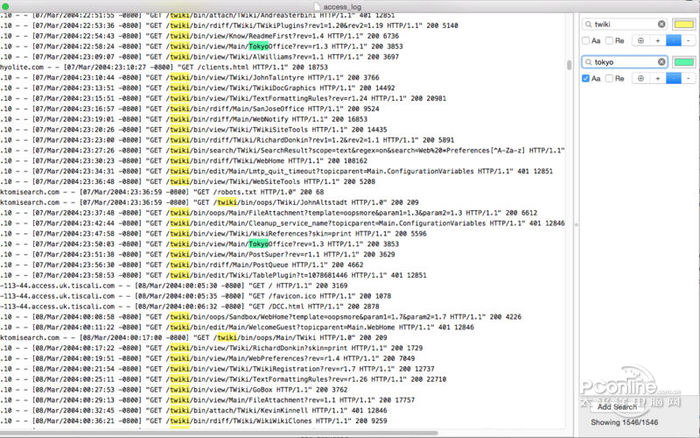Click the plus segment in tokyo filter row
The height and width of the screenshot is (438, 700).
[x=658, y=79]
